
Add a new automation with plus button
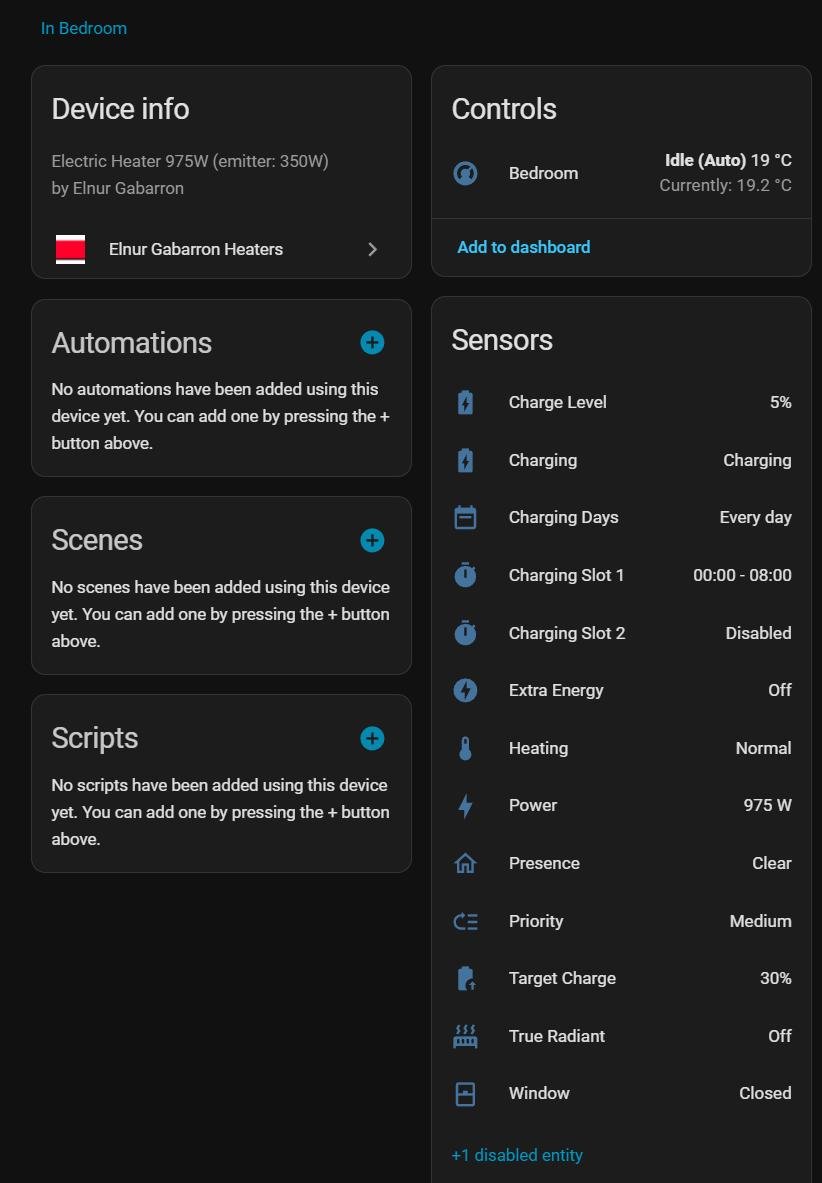[x=372, y=343]
